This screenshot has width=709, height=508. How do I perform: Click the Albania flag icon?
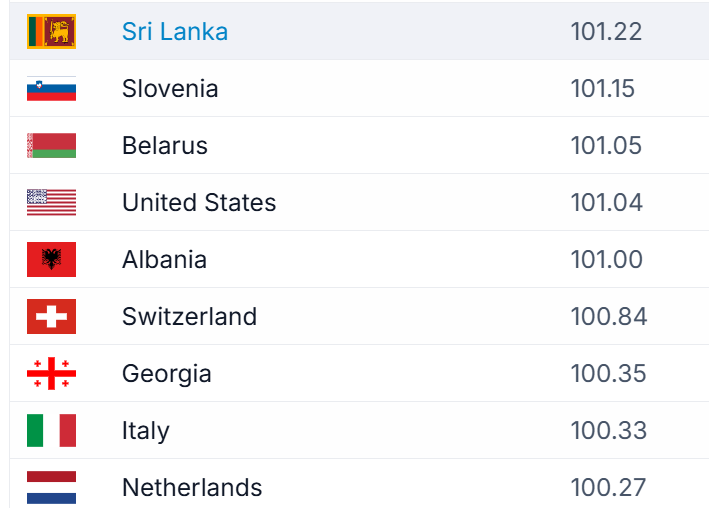click(x=51, y=260)
